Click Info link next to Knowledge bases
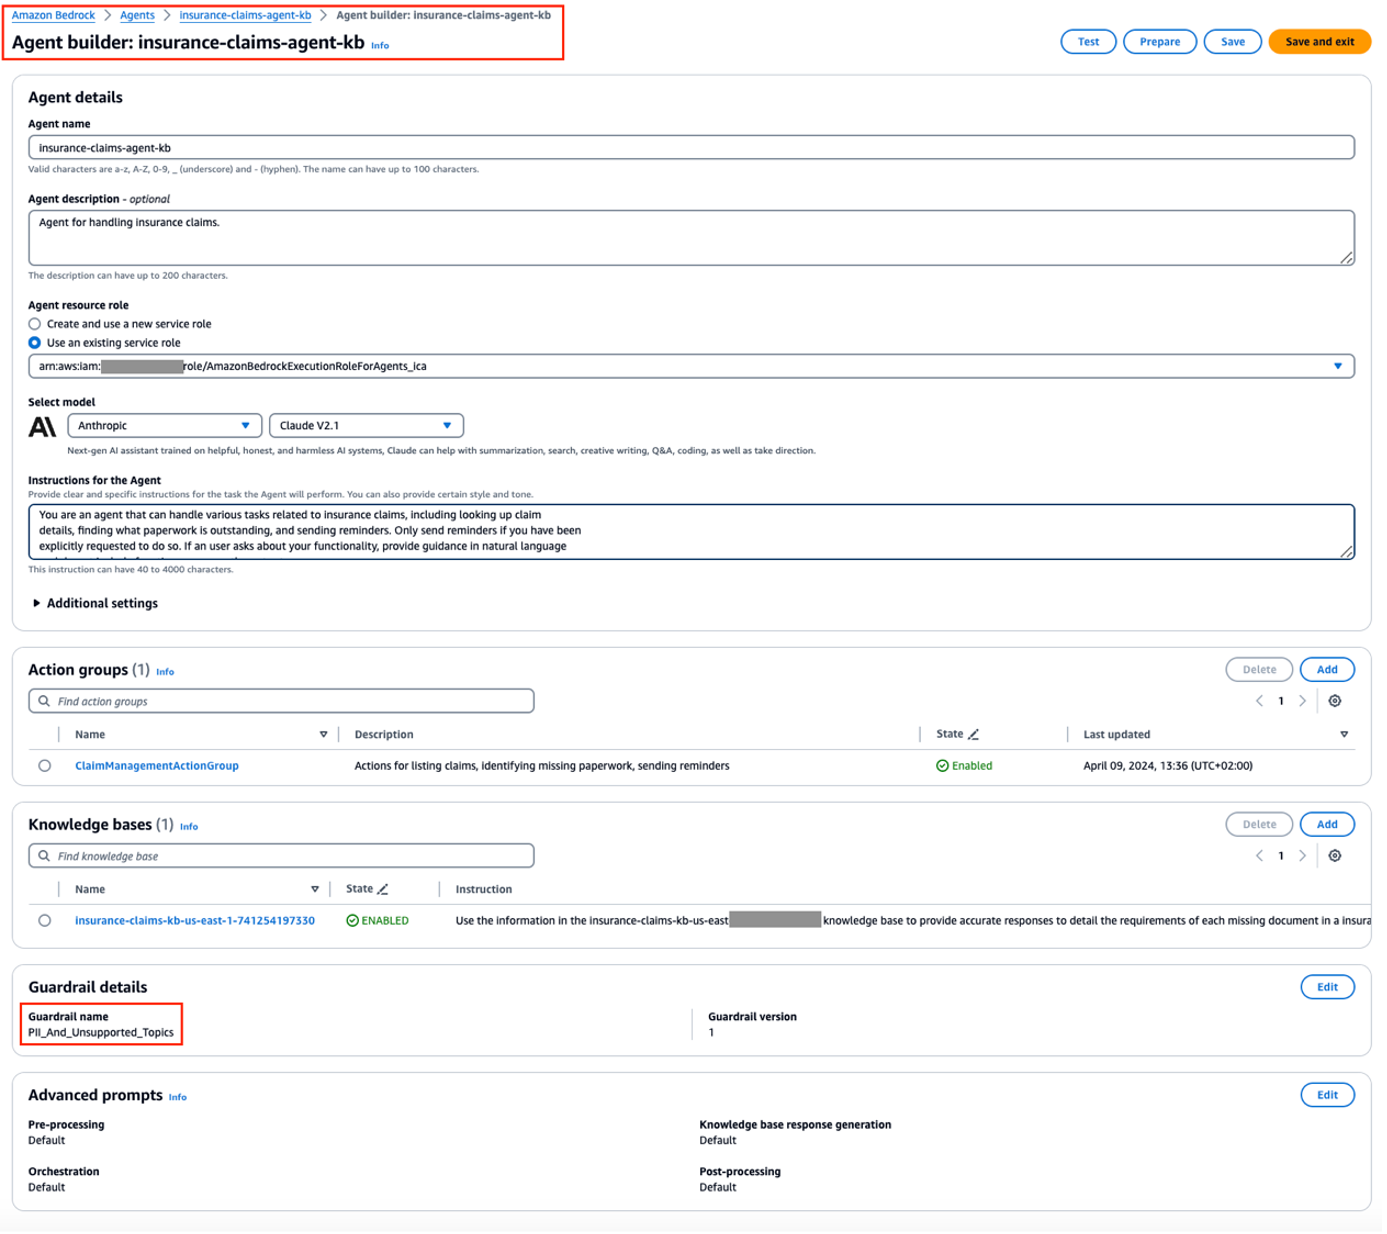The width and height of the screenshot is (1387, 1234). 189,827
